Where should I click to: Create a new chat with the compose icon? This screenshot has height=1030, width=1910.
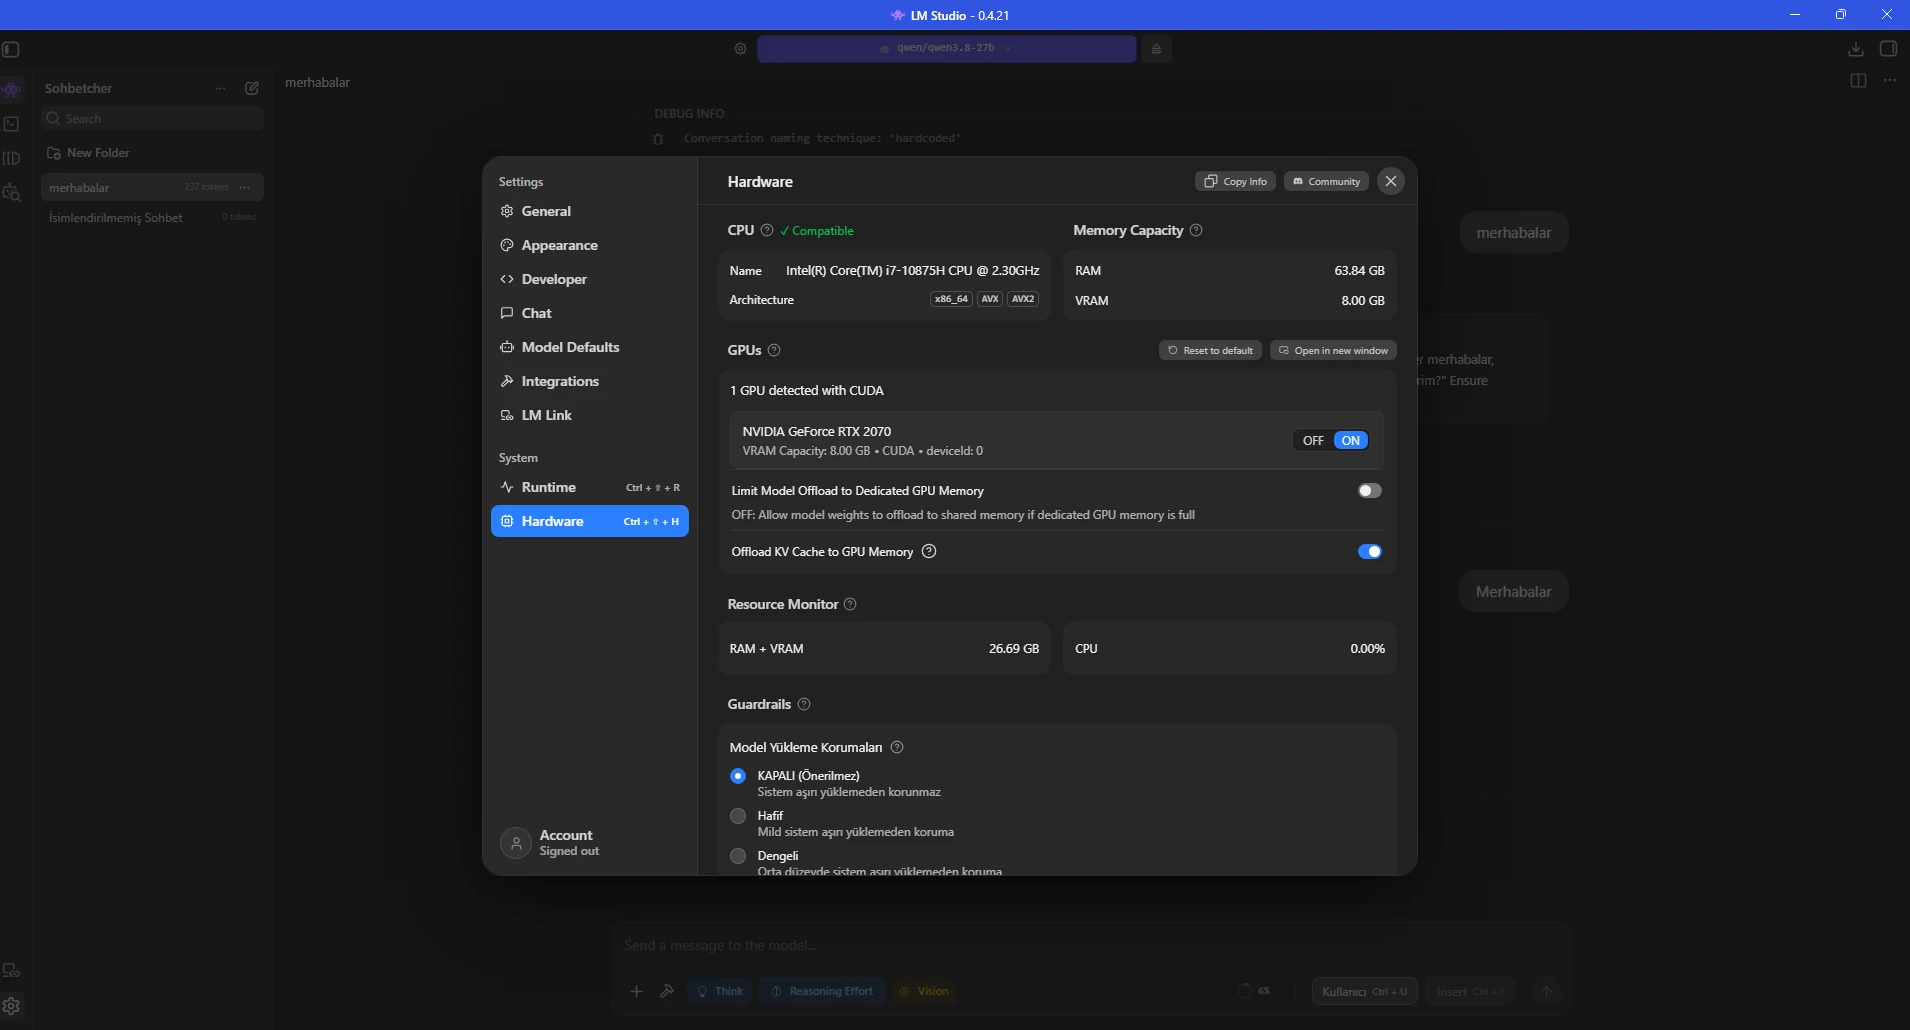pos(252,88)
